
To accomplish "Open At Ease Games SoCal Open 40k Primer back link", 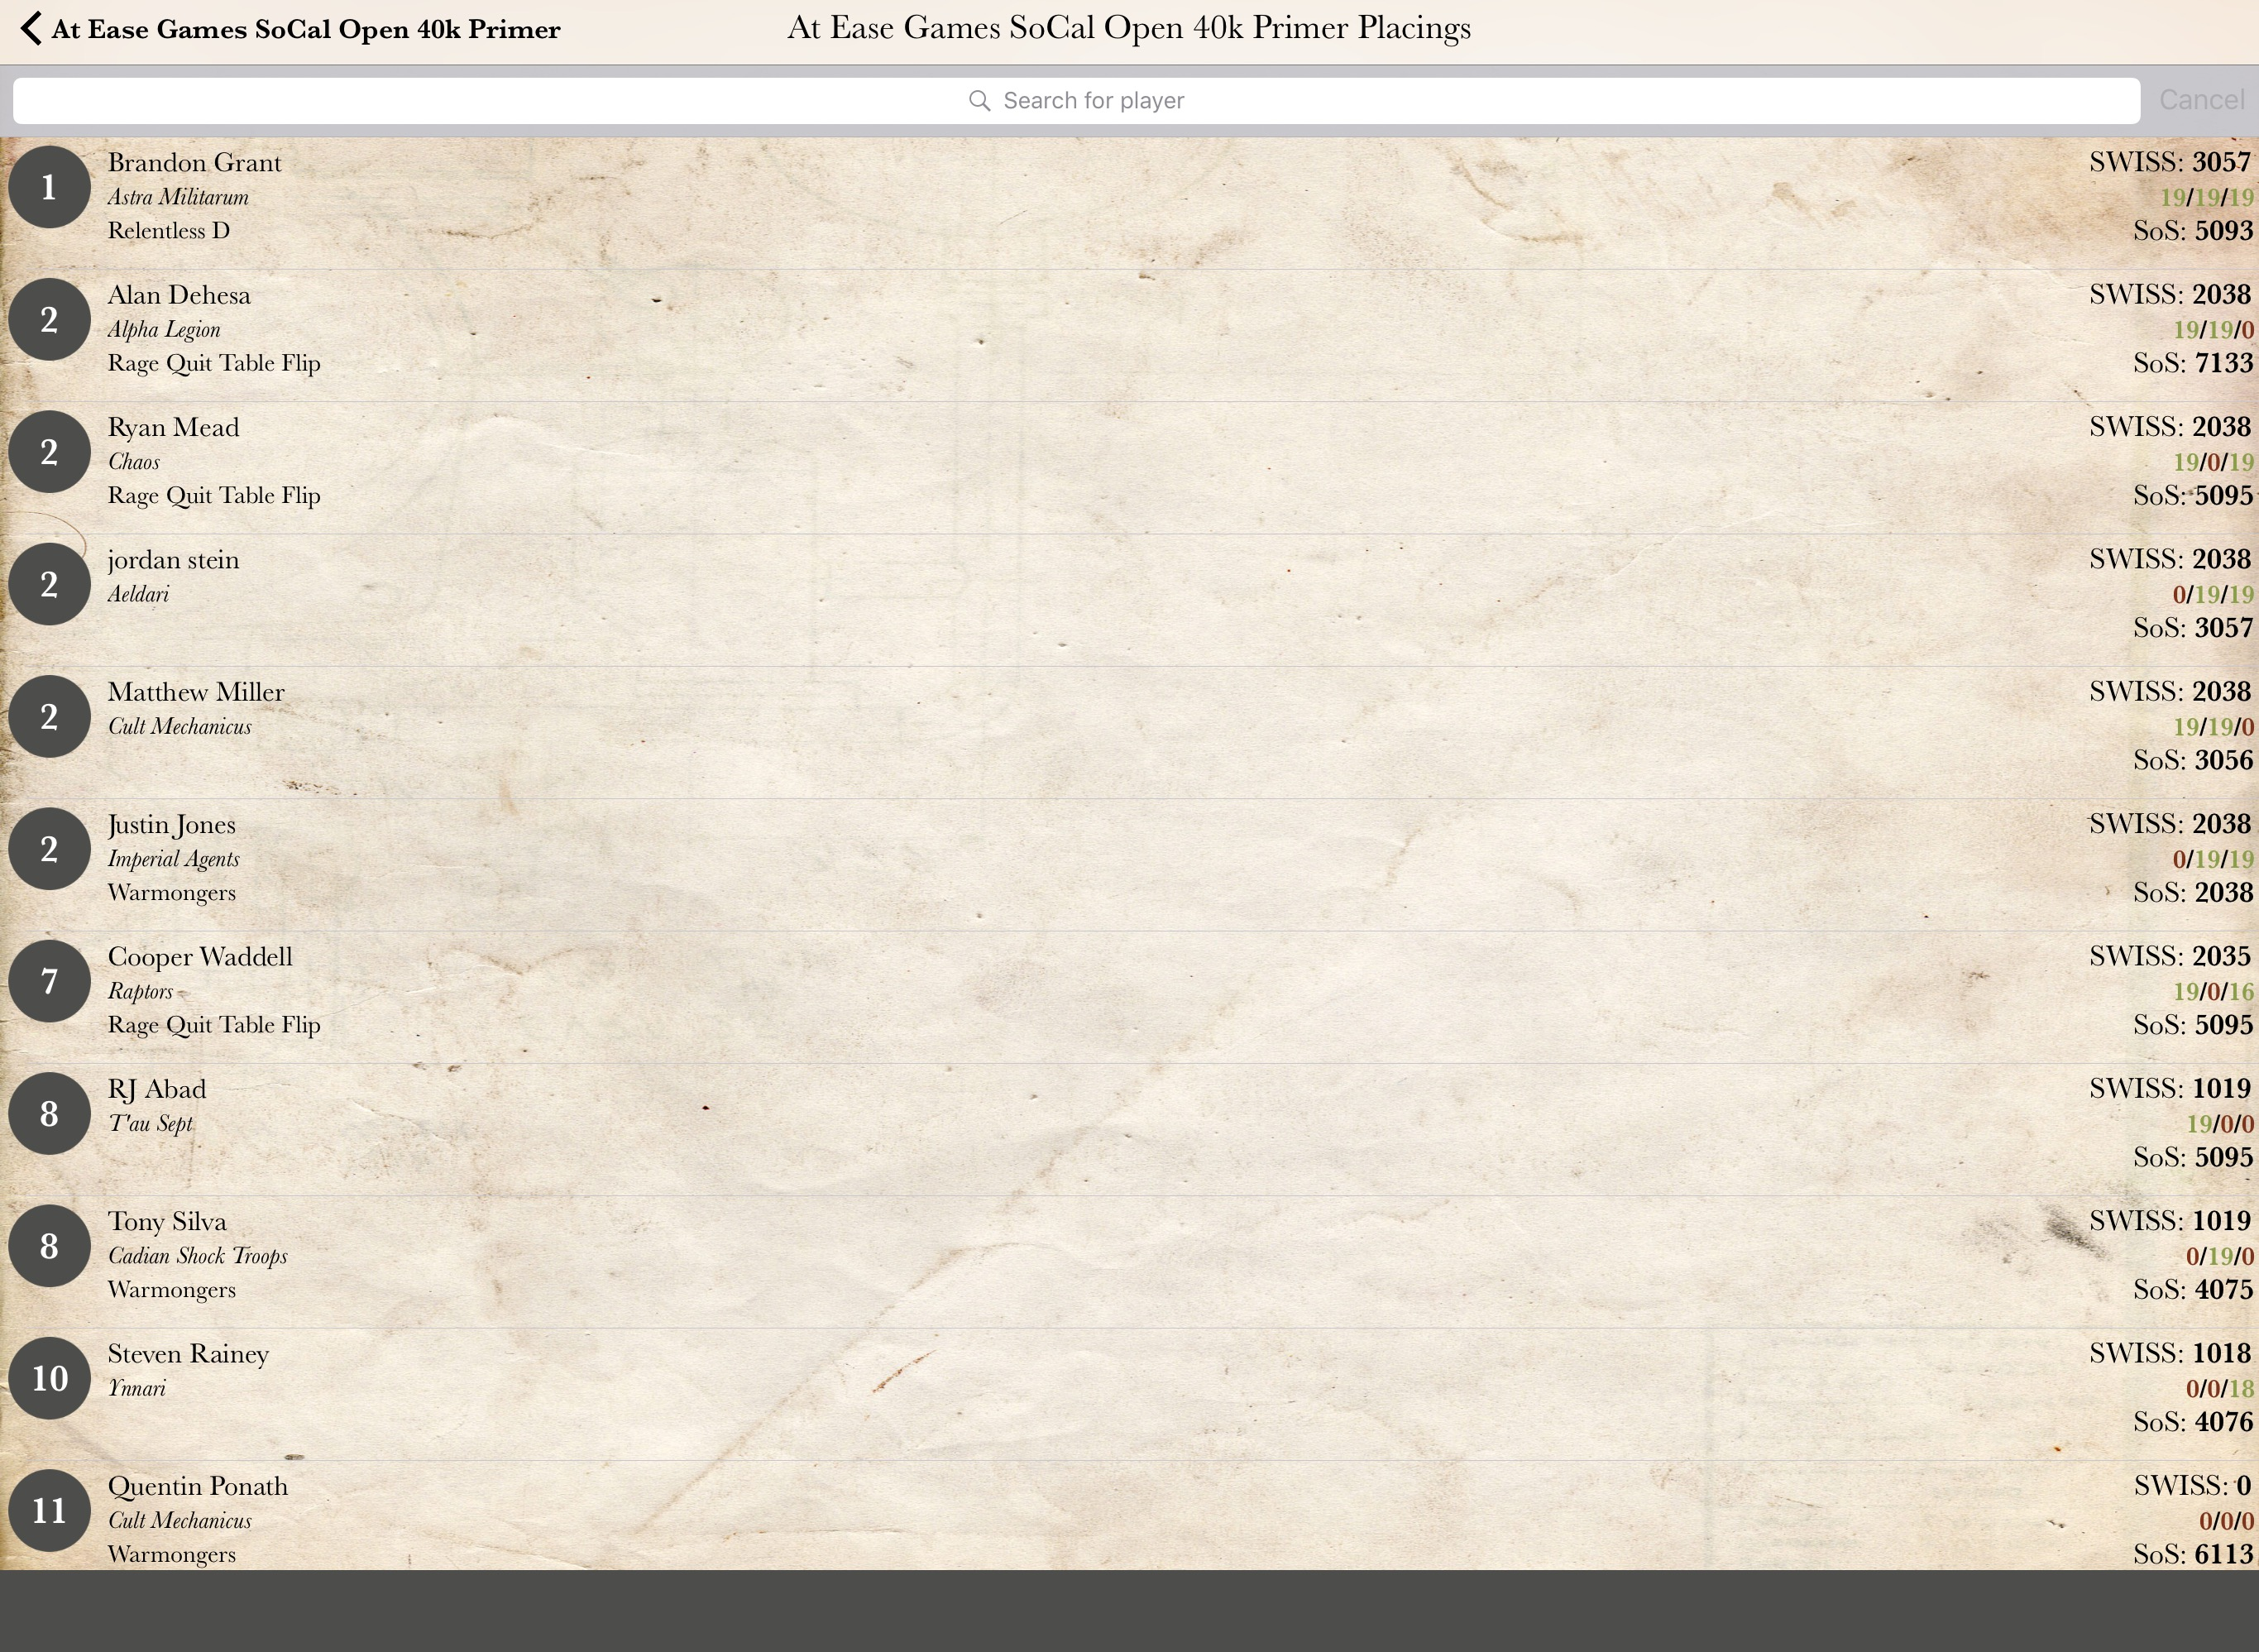I will click(x=305, y=29).
